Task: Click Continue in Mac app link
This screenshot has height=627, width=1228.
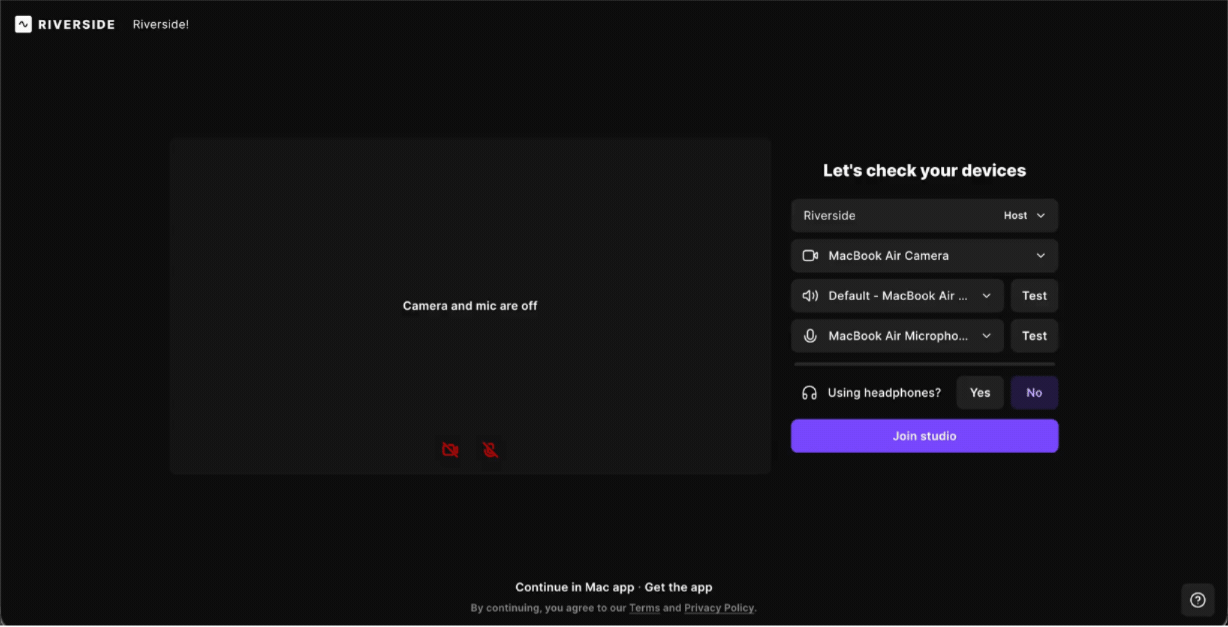Action: pyautogui.click(x=575, y=587)
